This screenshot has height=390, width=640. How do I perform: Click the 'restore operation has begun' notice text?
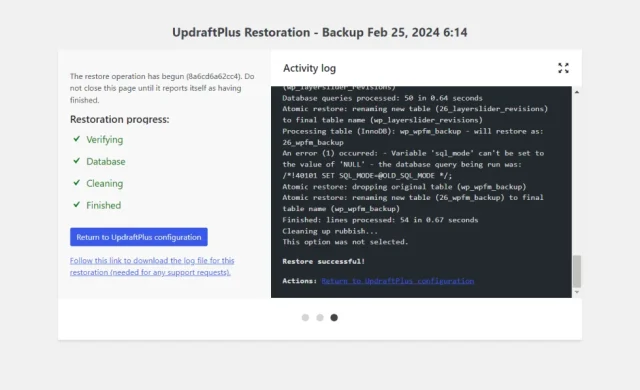point(162,88)
